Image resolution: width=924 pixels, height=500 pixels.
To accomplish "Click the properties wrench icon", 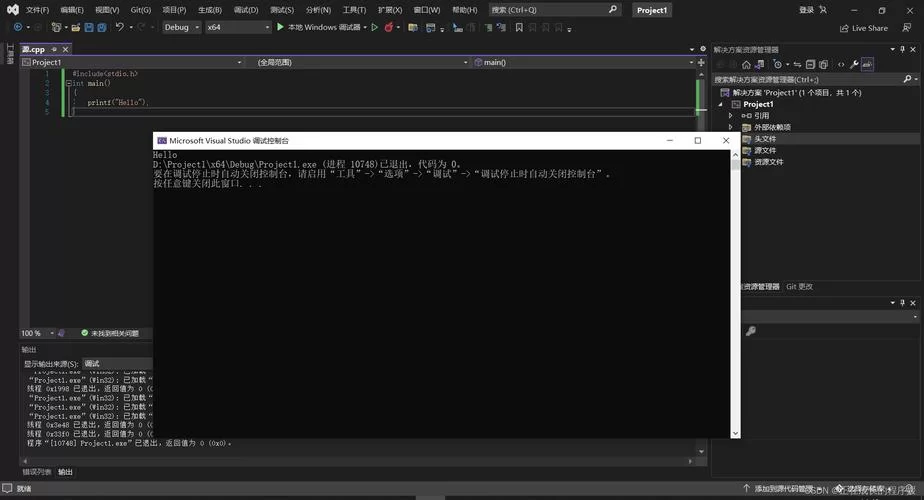I will (x=854, y=64).
